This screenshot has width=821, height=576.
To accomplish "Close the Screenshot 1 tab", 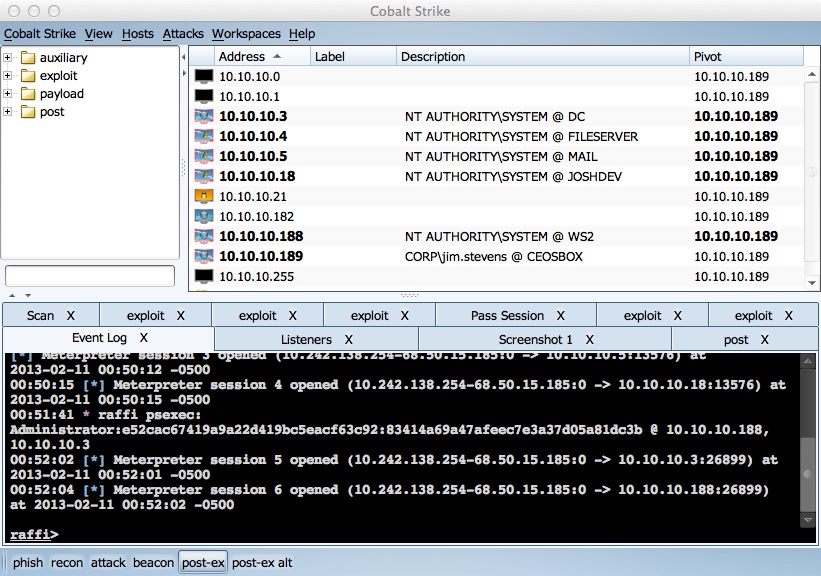I will pyautogui.click(x=590, y=340).
